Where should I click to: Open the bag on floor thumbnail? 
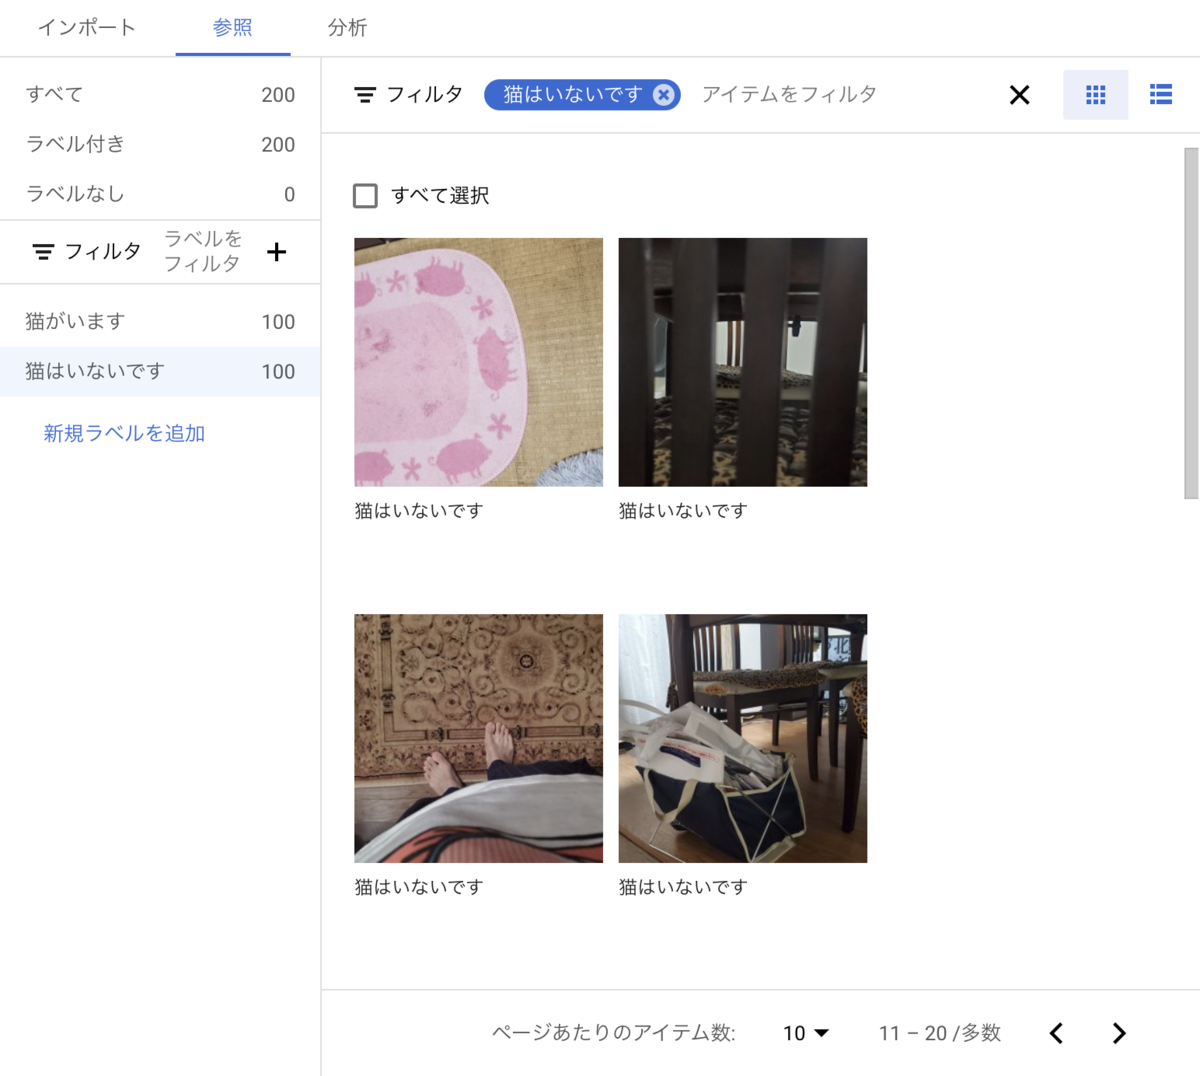[x=743, y=738]
